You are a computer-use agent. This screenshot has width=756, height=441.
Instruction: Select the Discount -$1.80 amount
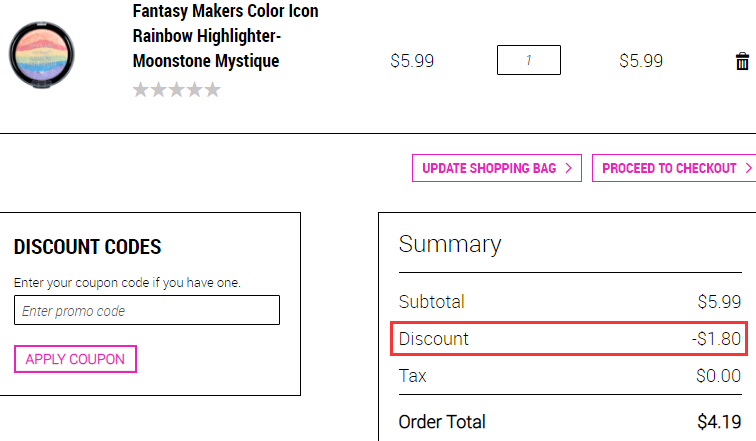point(716,339)
